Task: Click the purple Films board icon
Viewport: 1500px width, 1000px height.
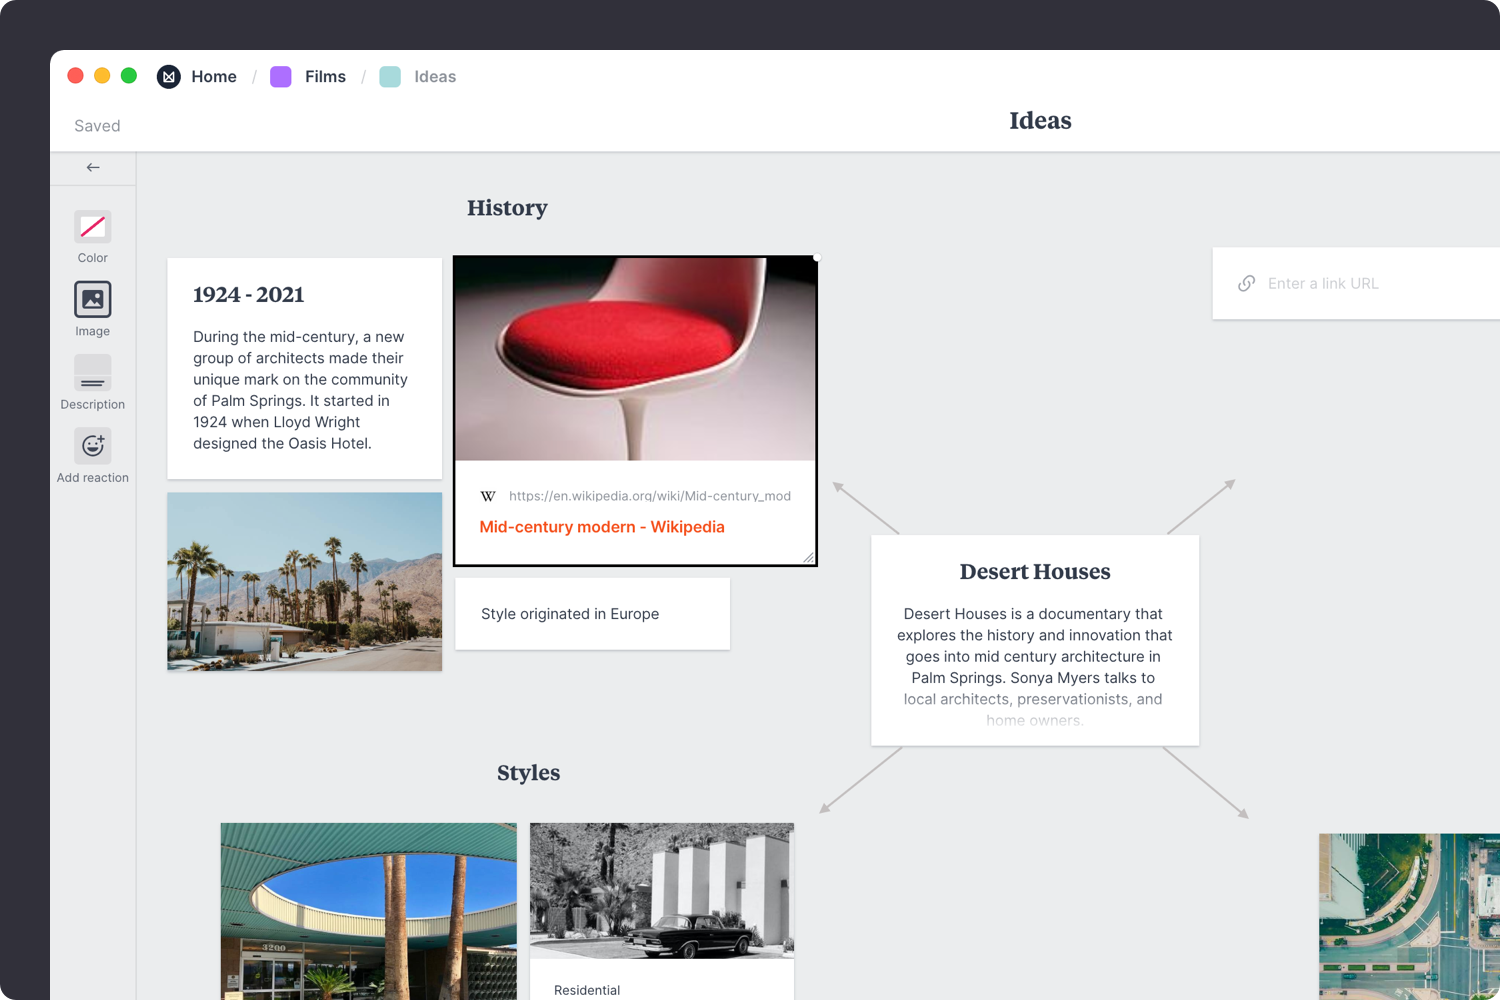Action: [x=281, y=77]
